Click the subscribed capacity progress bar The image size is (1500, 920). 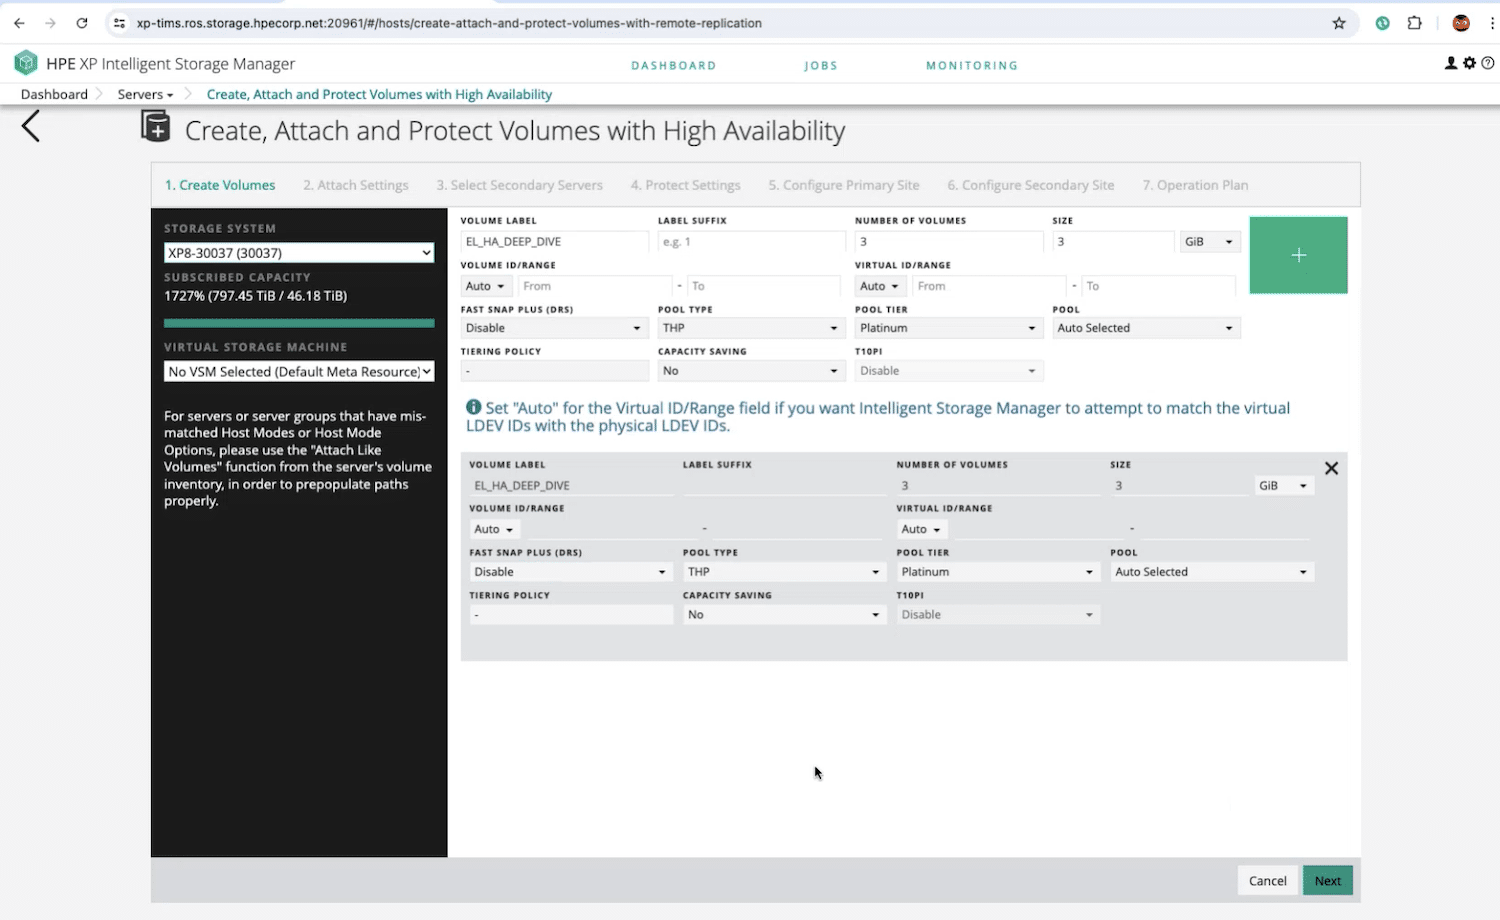(299, 323)
